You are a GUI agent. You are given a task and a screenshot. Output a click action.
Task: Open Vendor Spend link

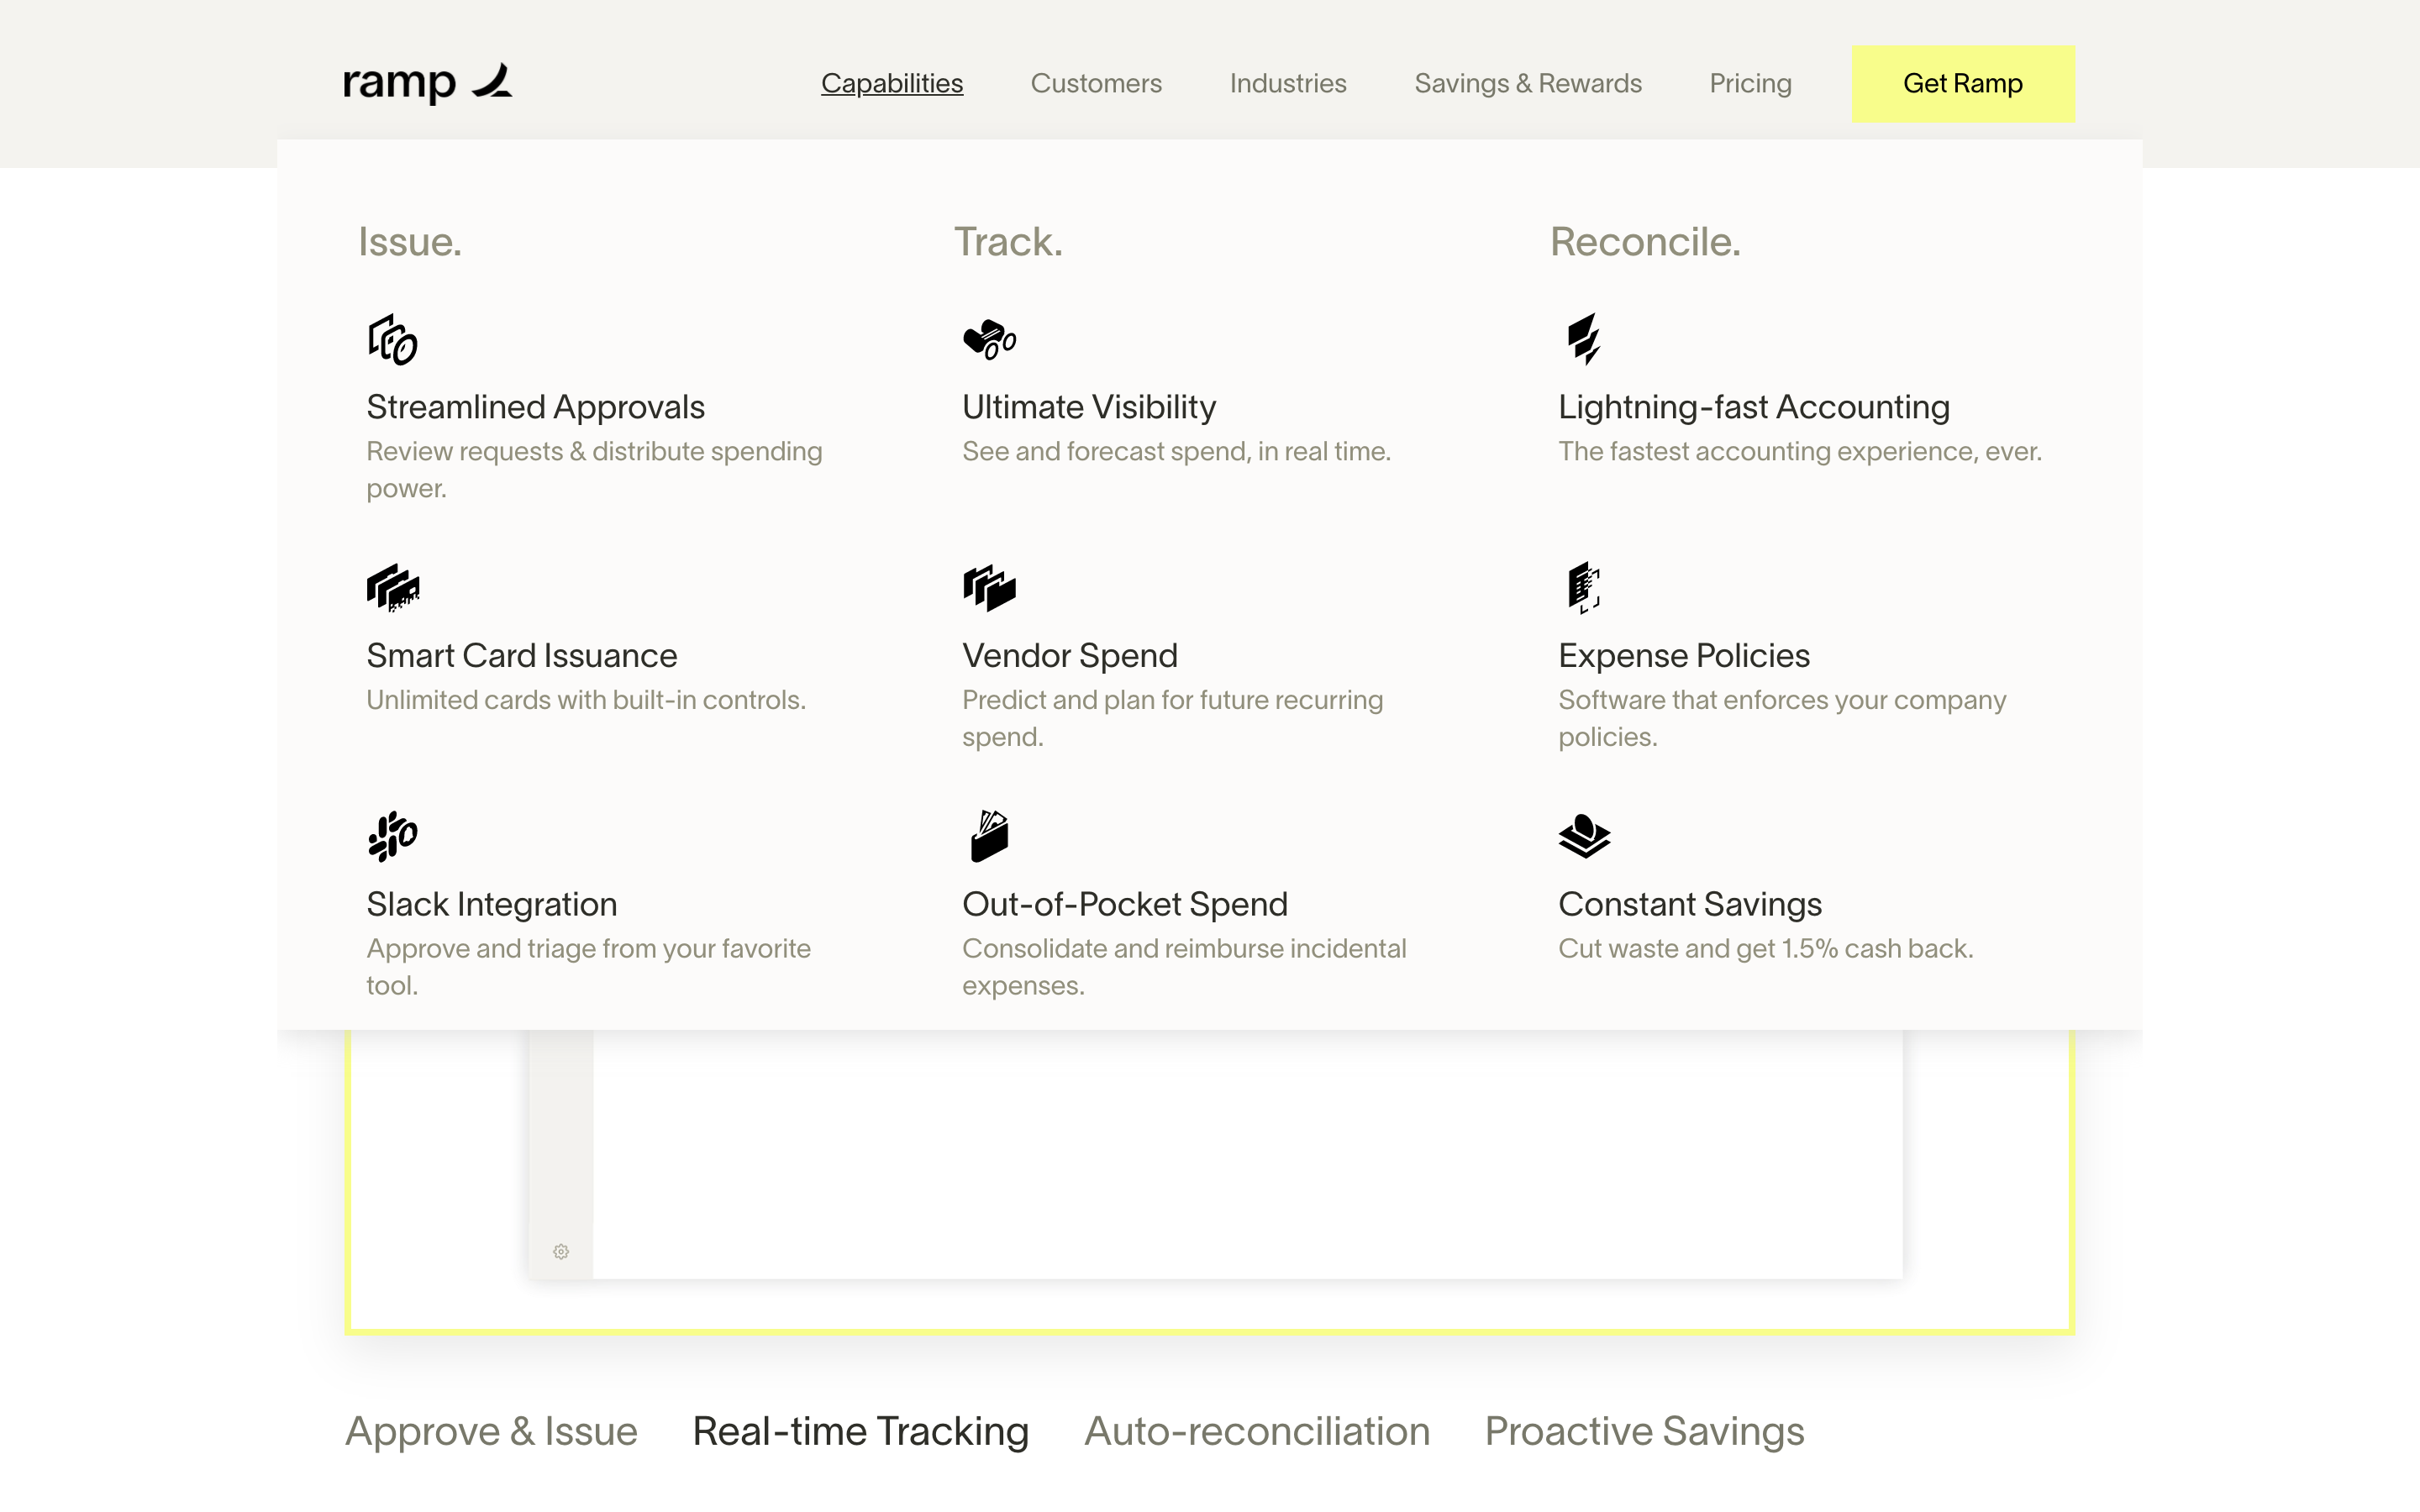click(x=1069, y=656)
